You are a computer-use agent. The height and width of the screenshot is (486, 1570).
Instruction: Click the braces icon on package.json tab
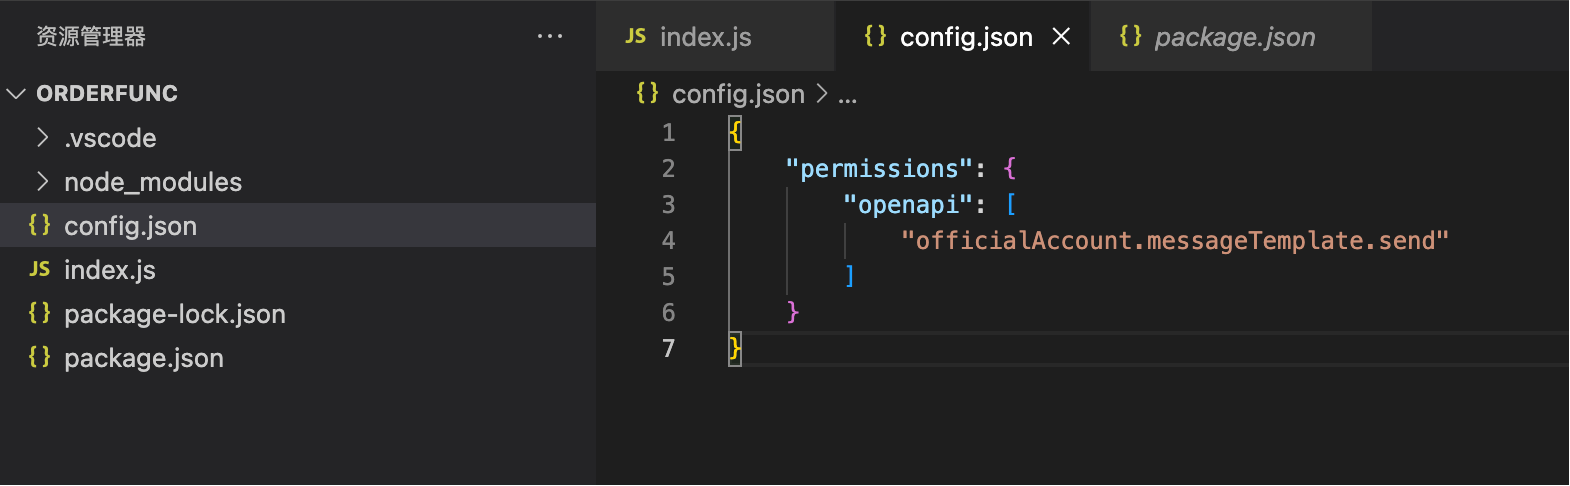pyautogui.click(x=1130, y=36)
